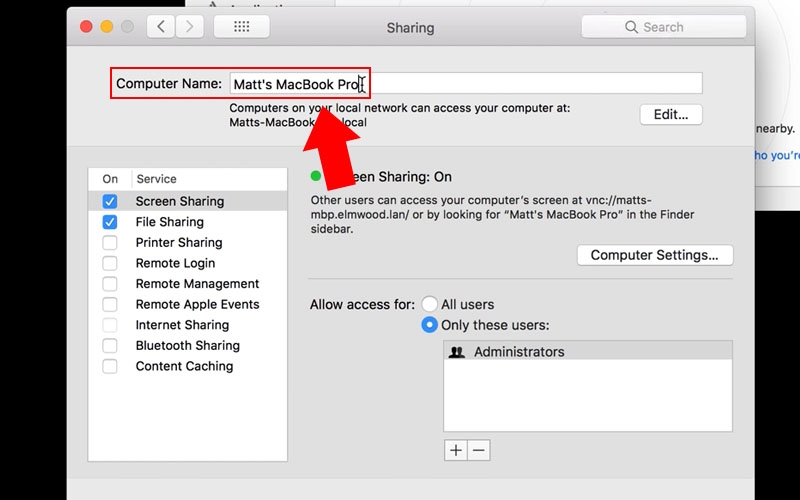
Task: Select the Remote Login service row
Action: pos(188,263)
